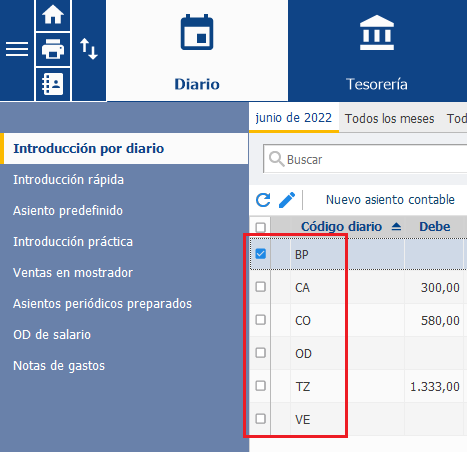The height and width of the screenshot is (452, 467).
Task: Go to the home screen icon
Action: pos(53,15)
